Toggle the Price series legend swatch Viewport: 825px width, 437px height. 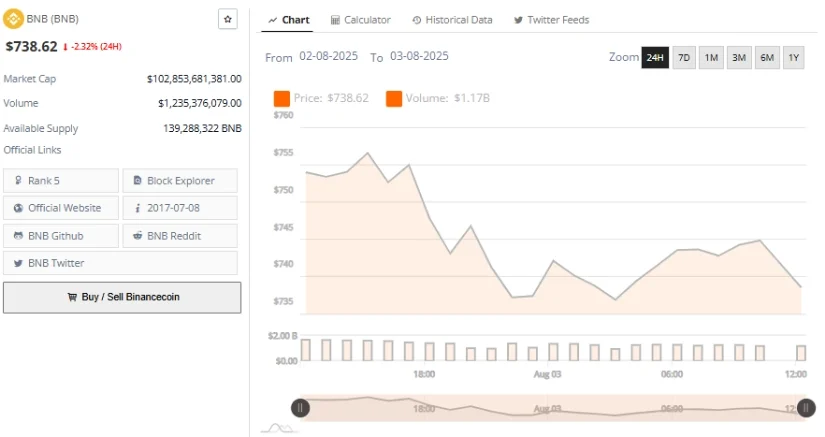(281, 98)
